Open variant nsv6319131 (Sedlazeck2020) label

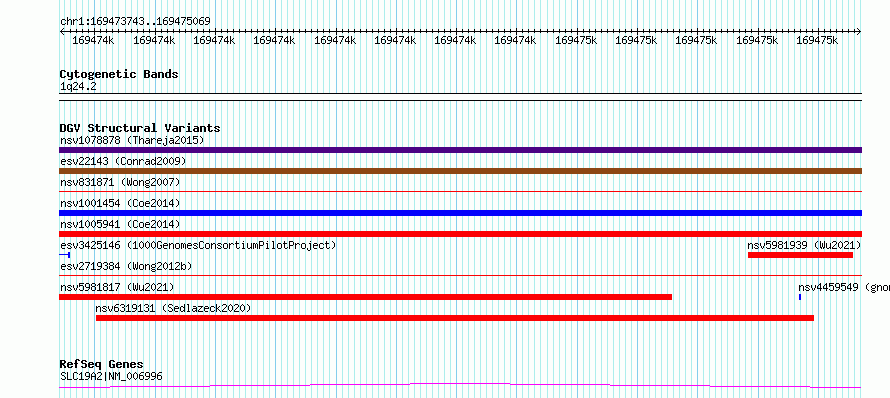point(173,308)
